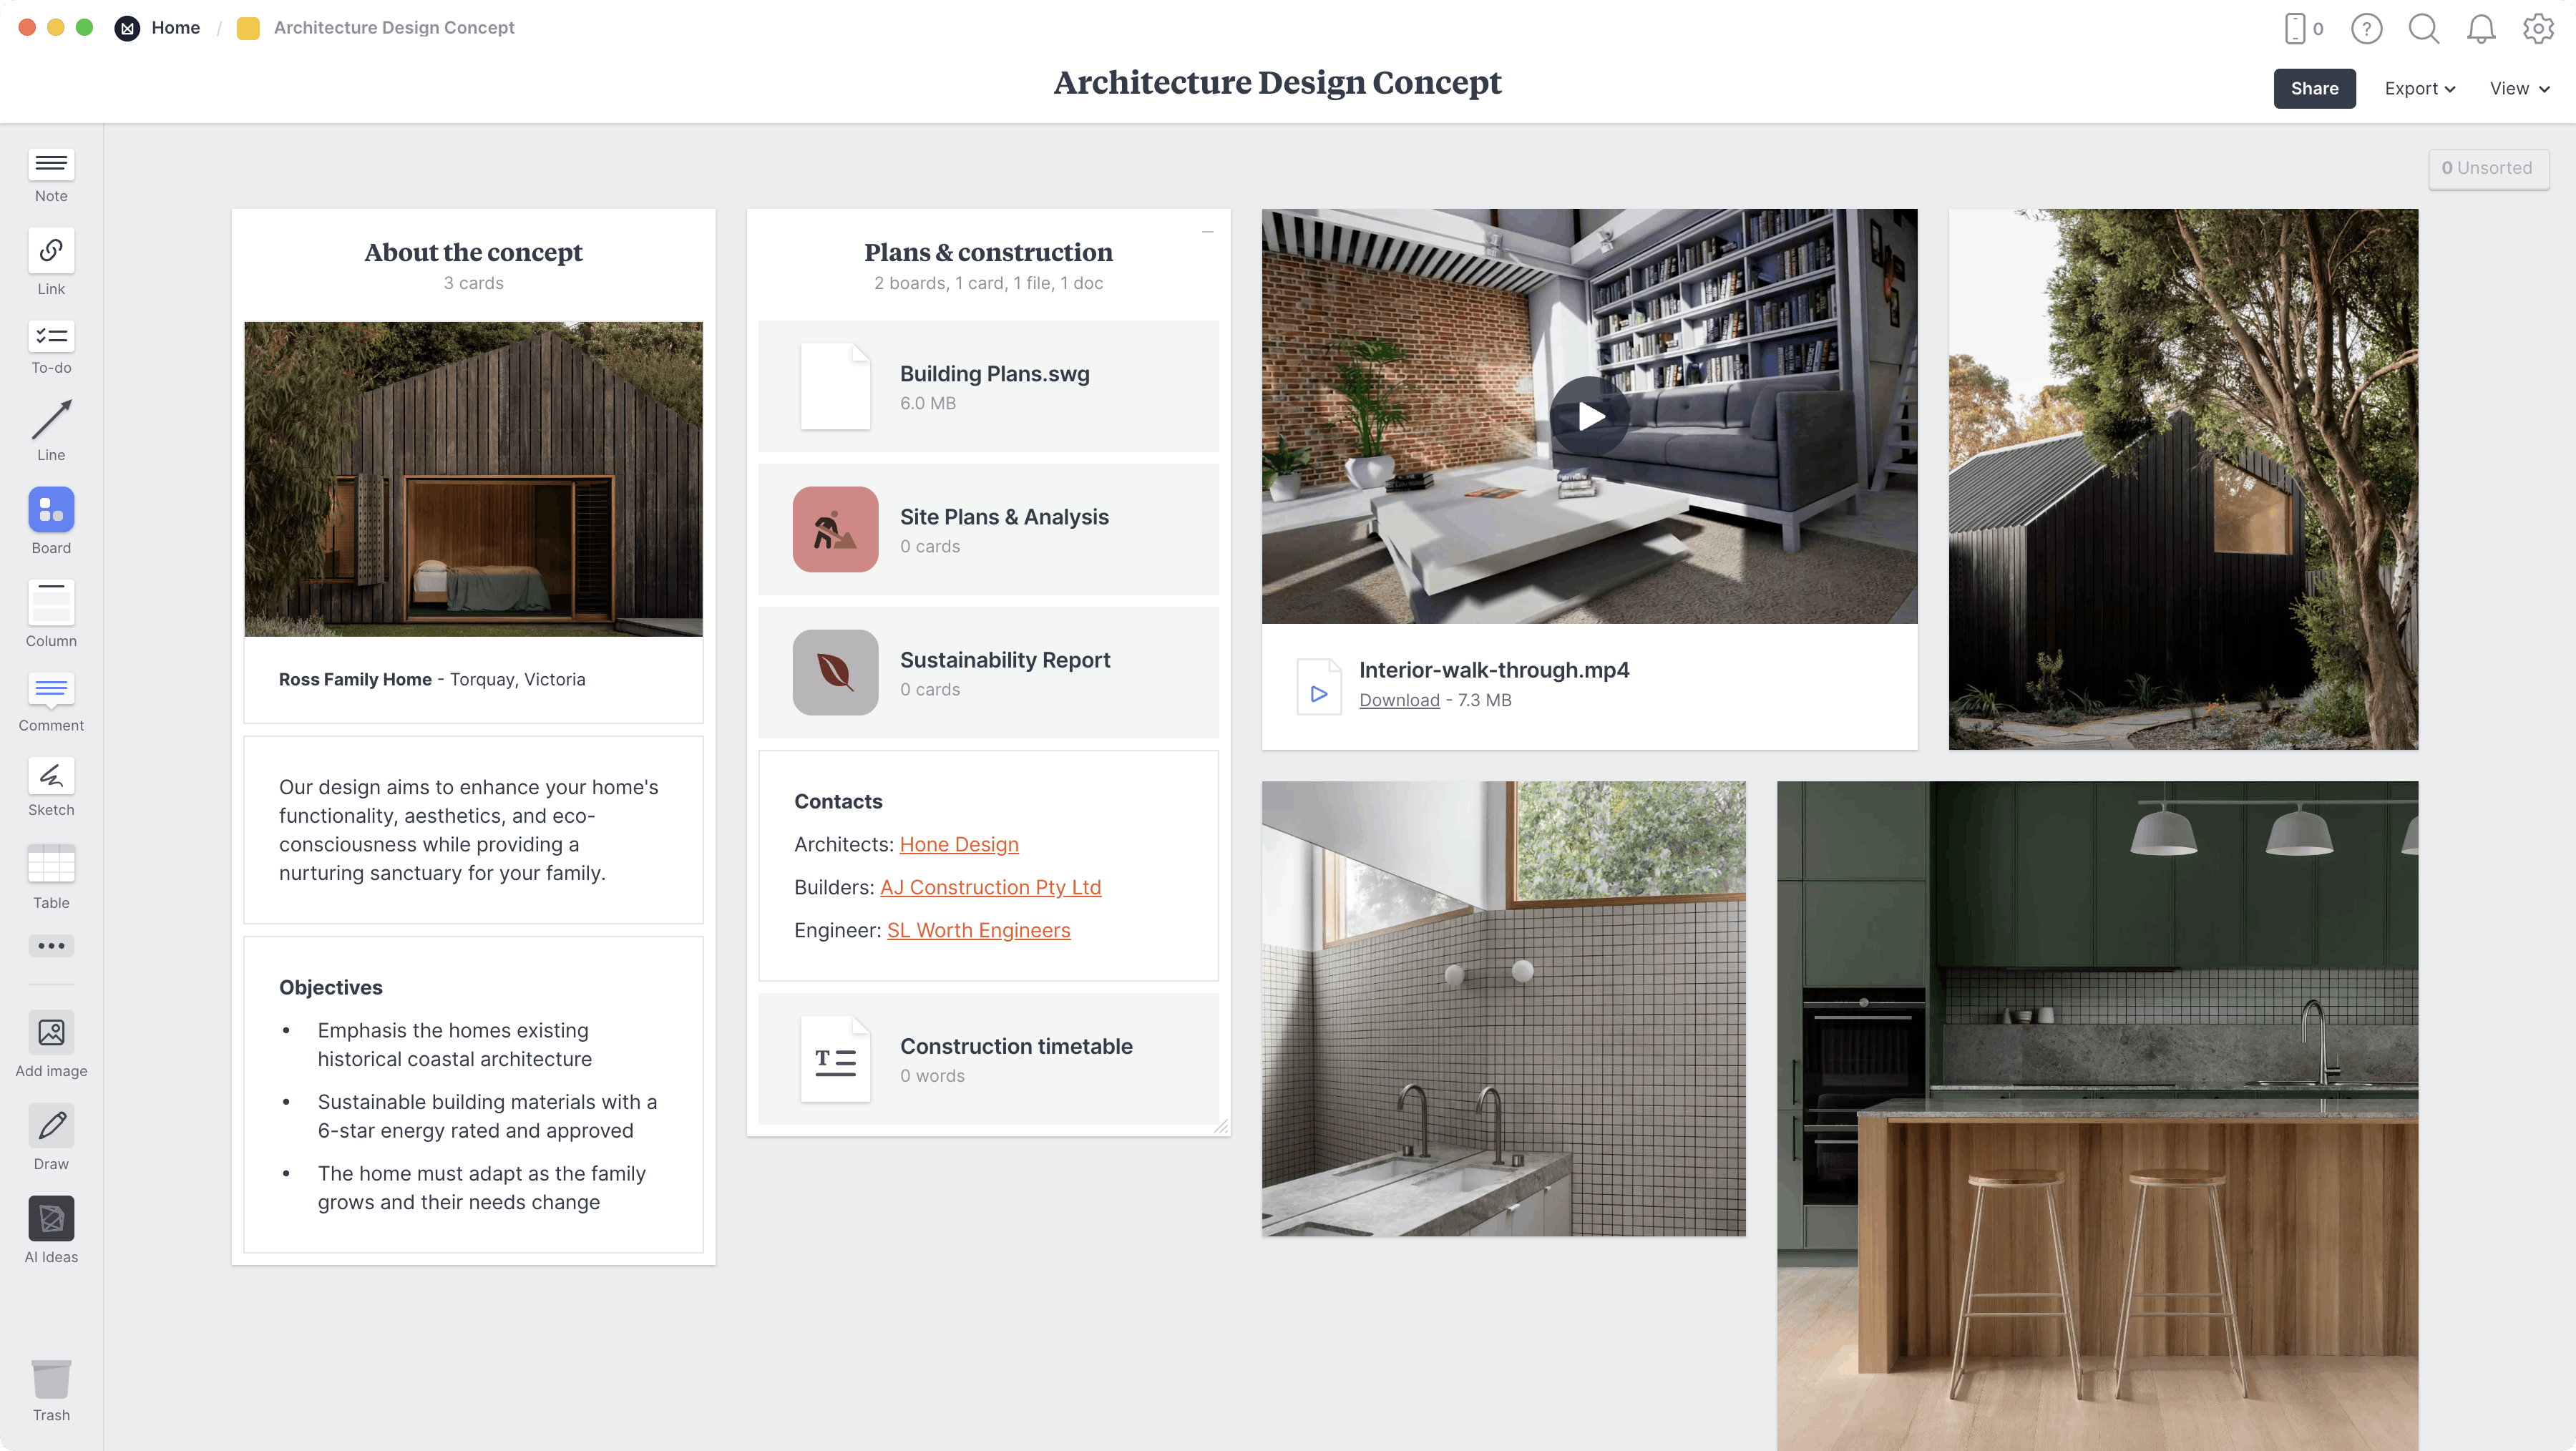Open the Trash bin

tap(51, 1380)
